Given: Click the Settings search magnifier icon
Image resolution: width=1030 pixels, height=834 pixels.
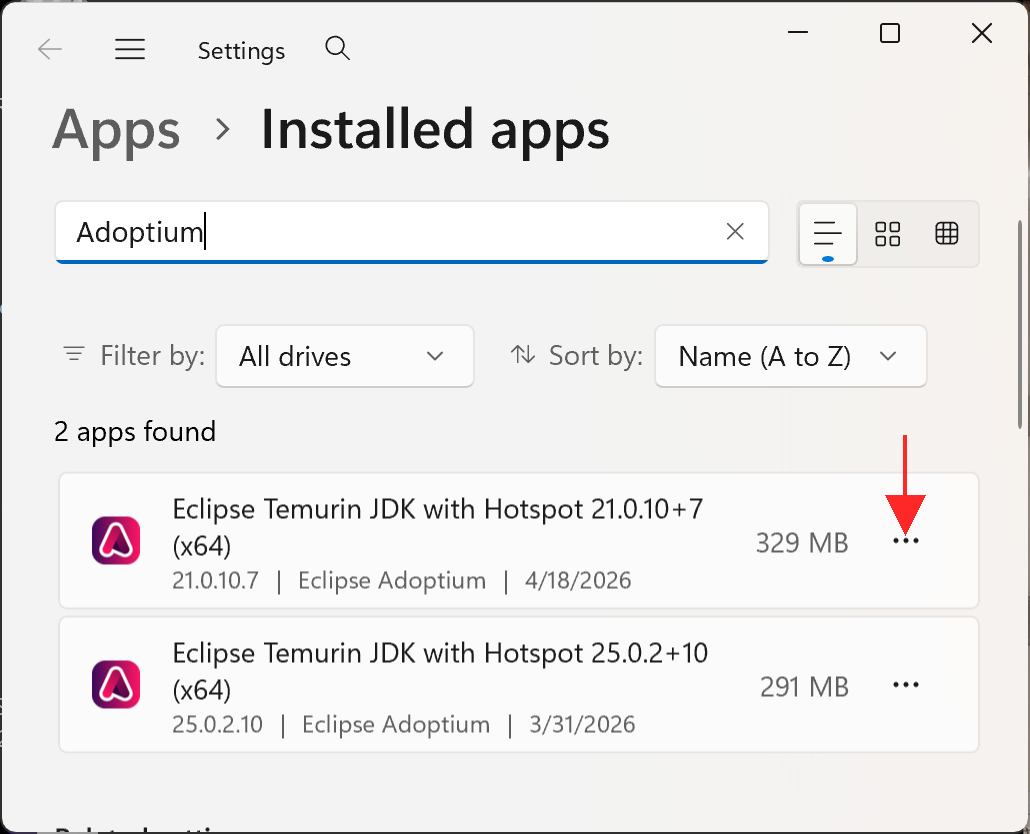Looking at the screenshot, I should [338, 49].
